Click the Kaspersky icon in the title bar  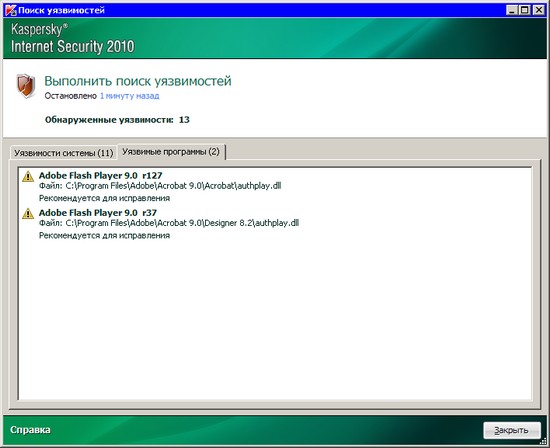click(x=11, y=10)
